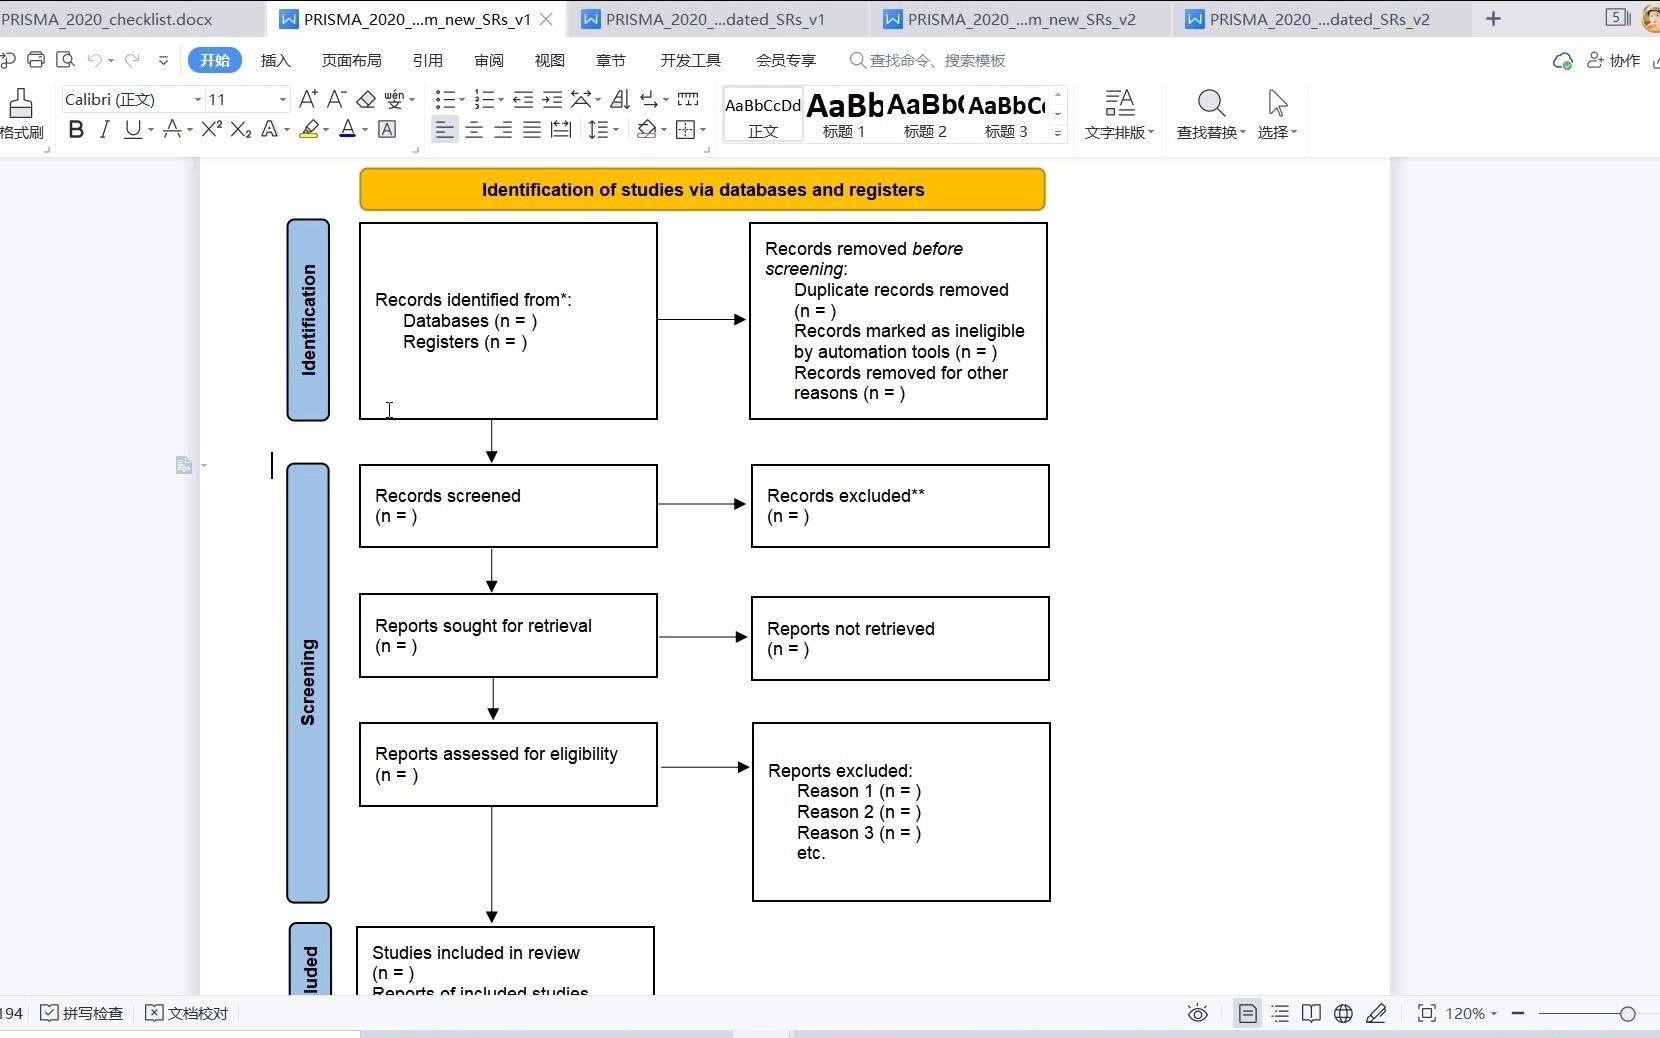This screenshot has width=1660, height=1038.
Task: Apply the Normal (正文) style
Action: (x=763, y=114)
